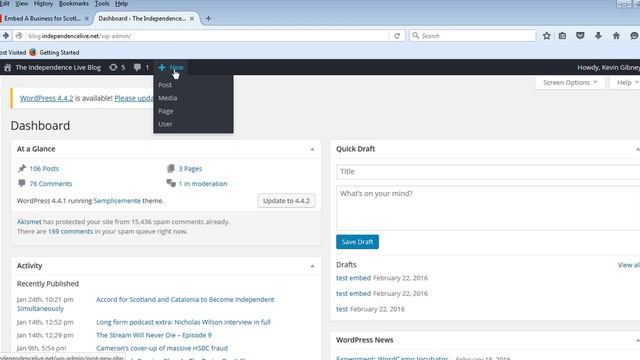Open The Stream Will Never Die post

tap(154, 335)
